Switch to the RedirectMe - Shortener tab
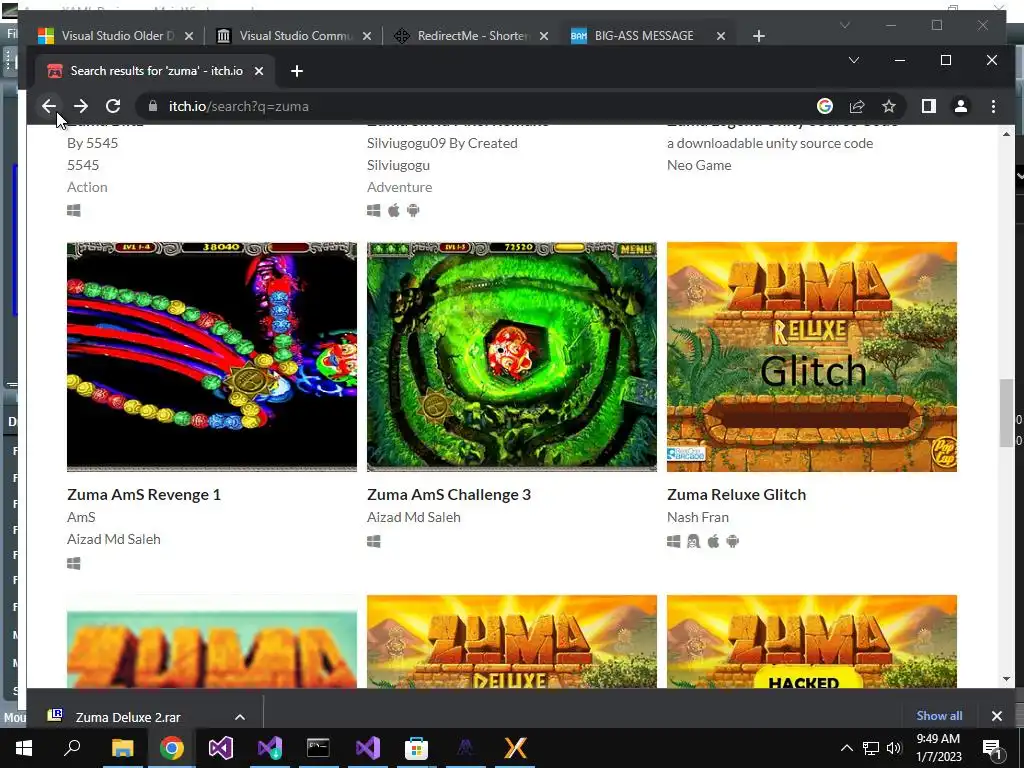The width and height of the screenshot is (1024, 768). click(472, 36)
